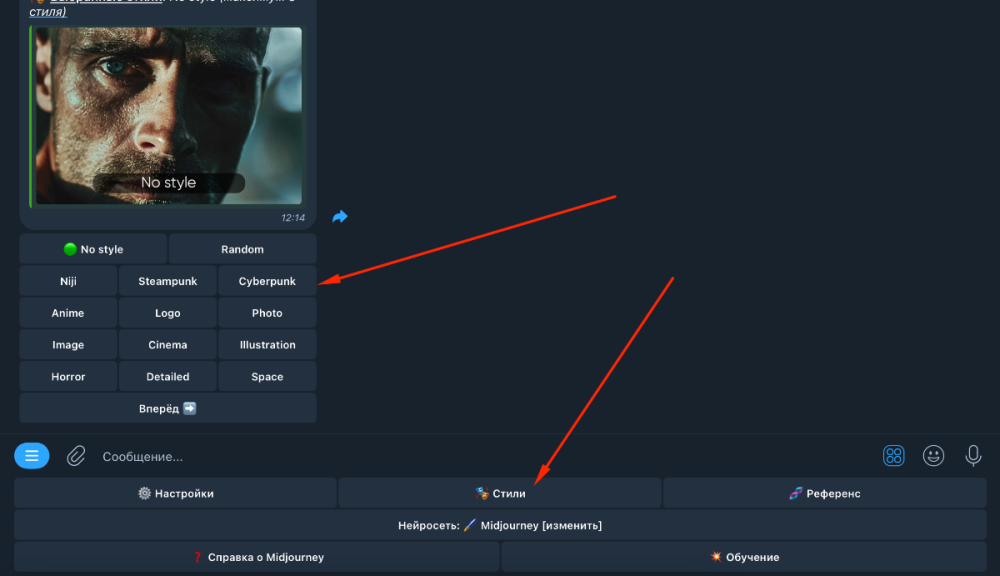
Task: Open the No style preview image
Action: tap(167, 115)
